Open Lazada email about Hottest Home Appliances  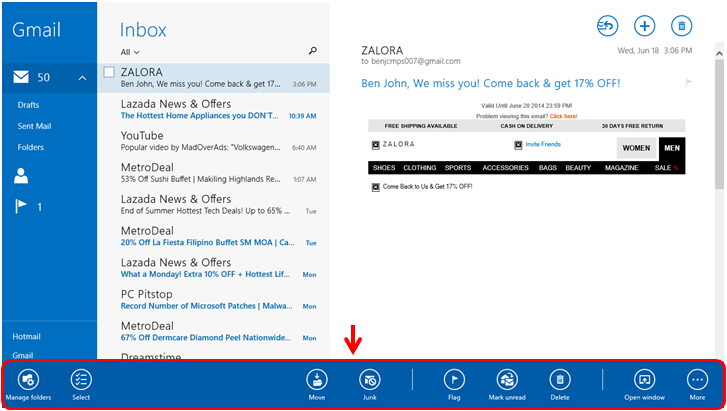(214, 109)
